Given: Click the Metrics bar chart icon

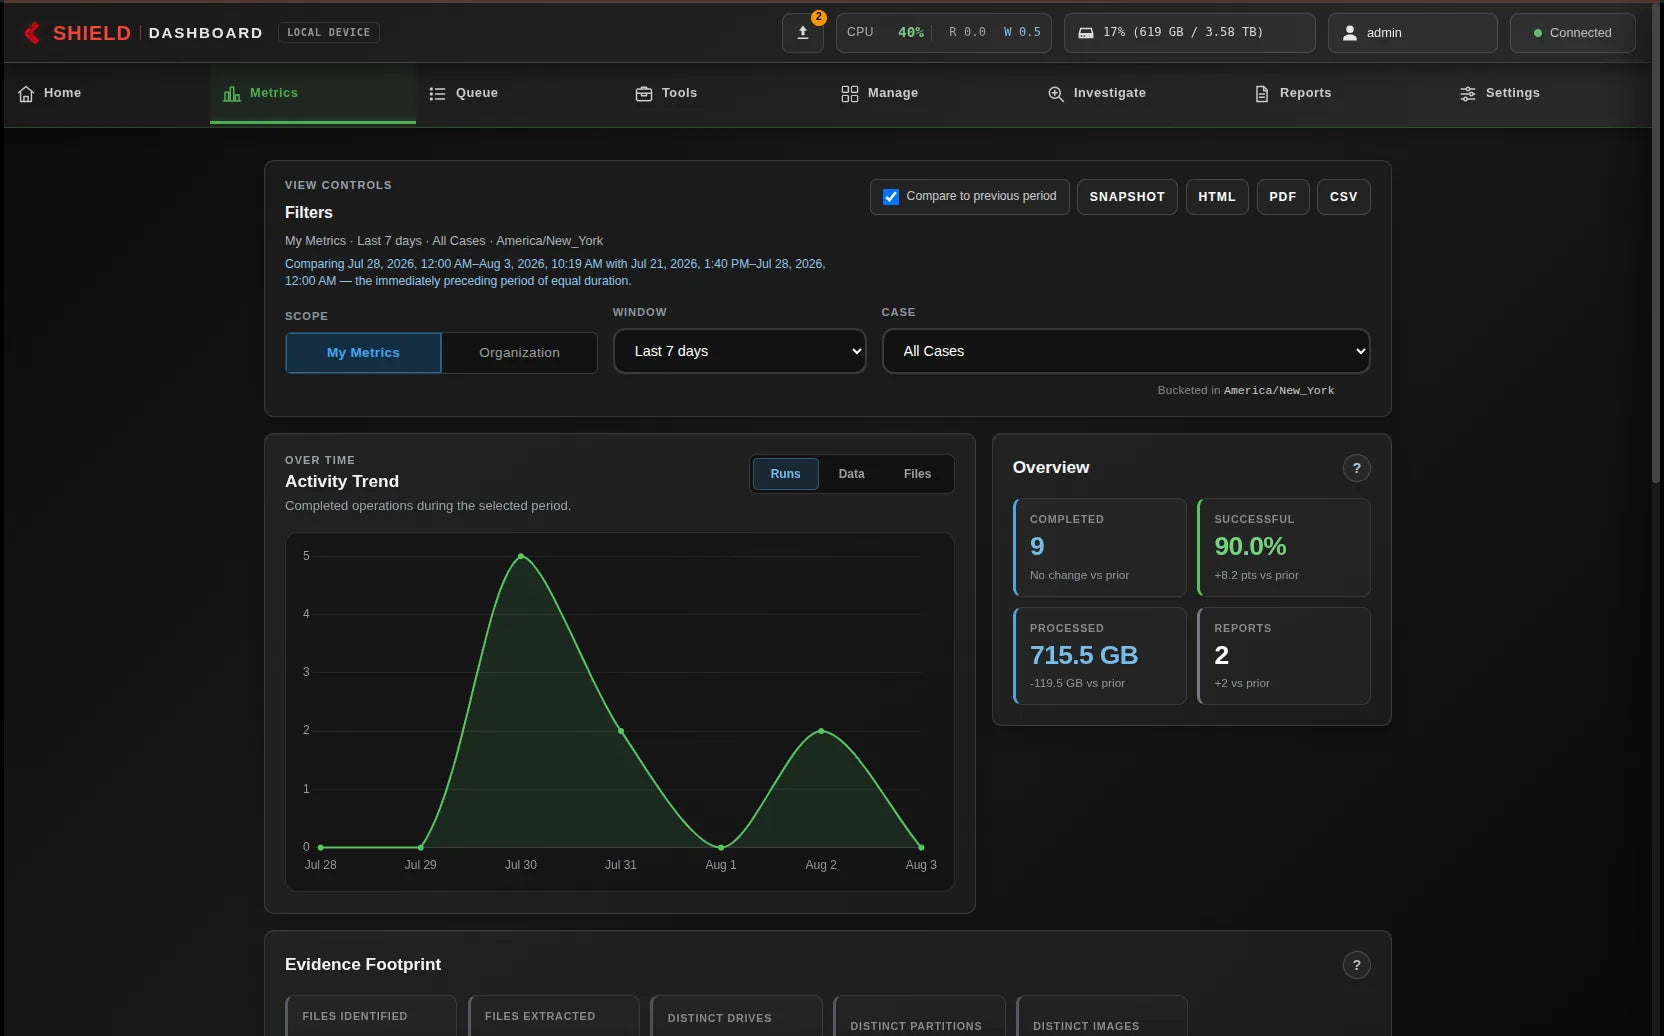Looking at the screenshot, I should point(232,94).
